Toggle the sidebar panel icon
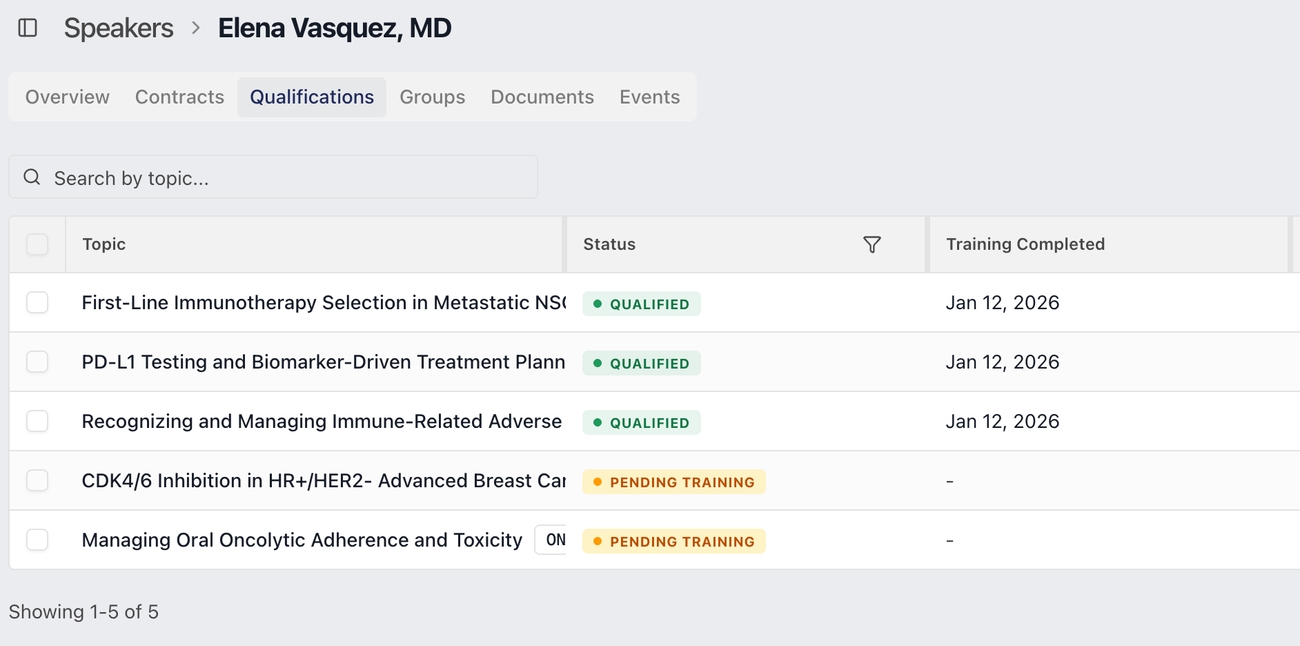1300x646 pixels. click(28, 28)
